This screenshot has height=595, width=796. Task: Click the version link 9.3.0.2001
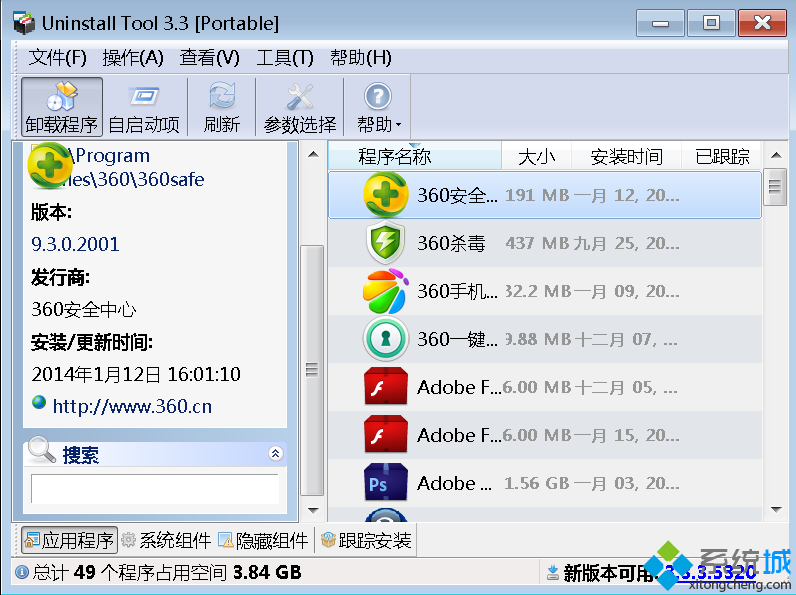(75, 244)
